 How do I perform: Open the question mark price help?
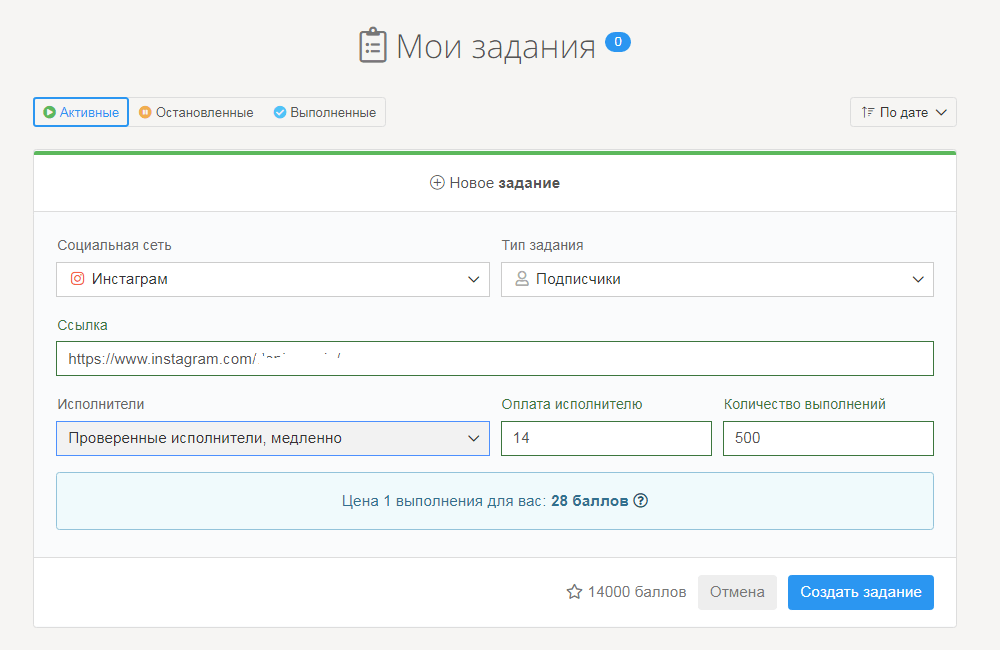[x=641, y=501]
